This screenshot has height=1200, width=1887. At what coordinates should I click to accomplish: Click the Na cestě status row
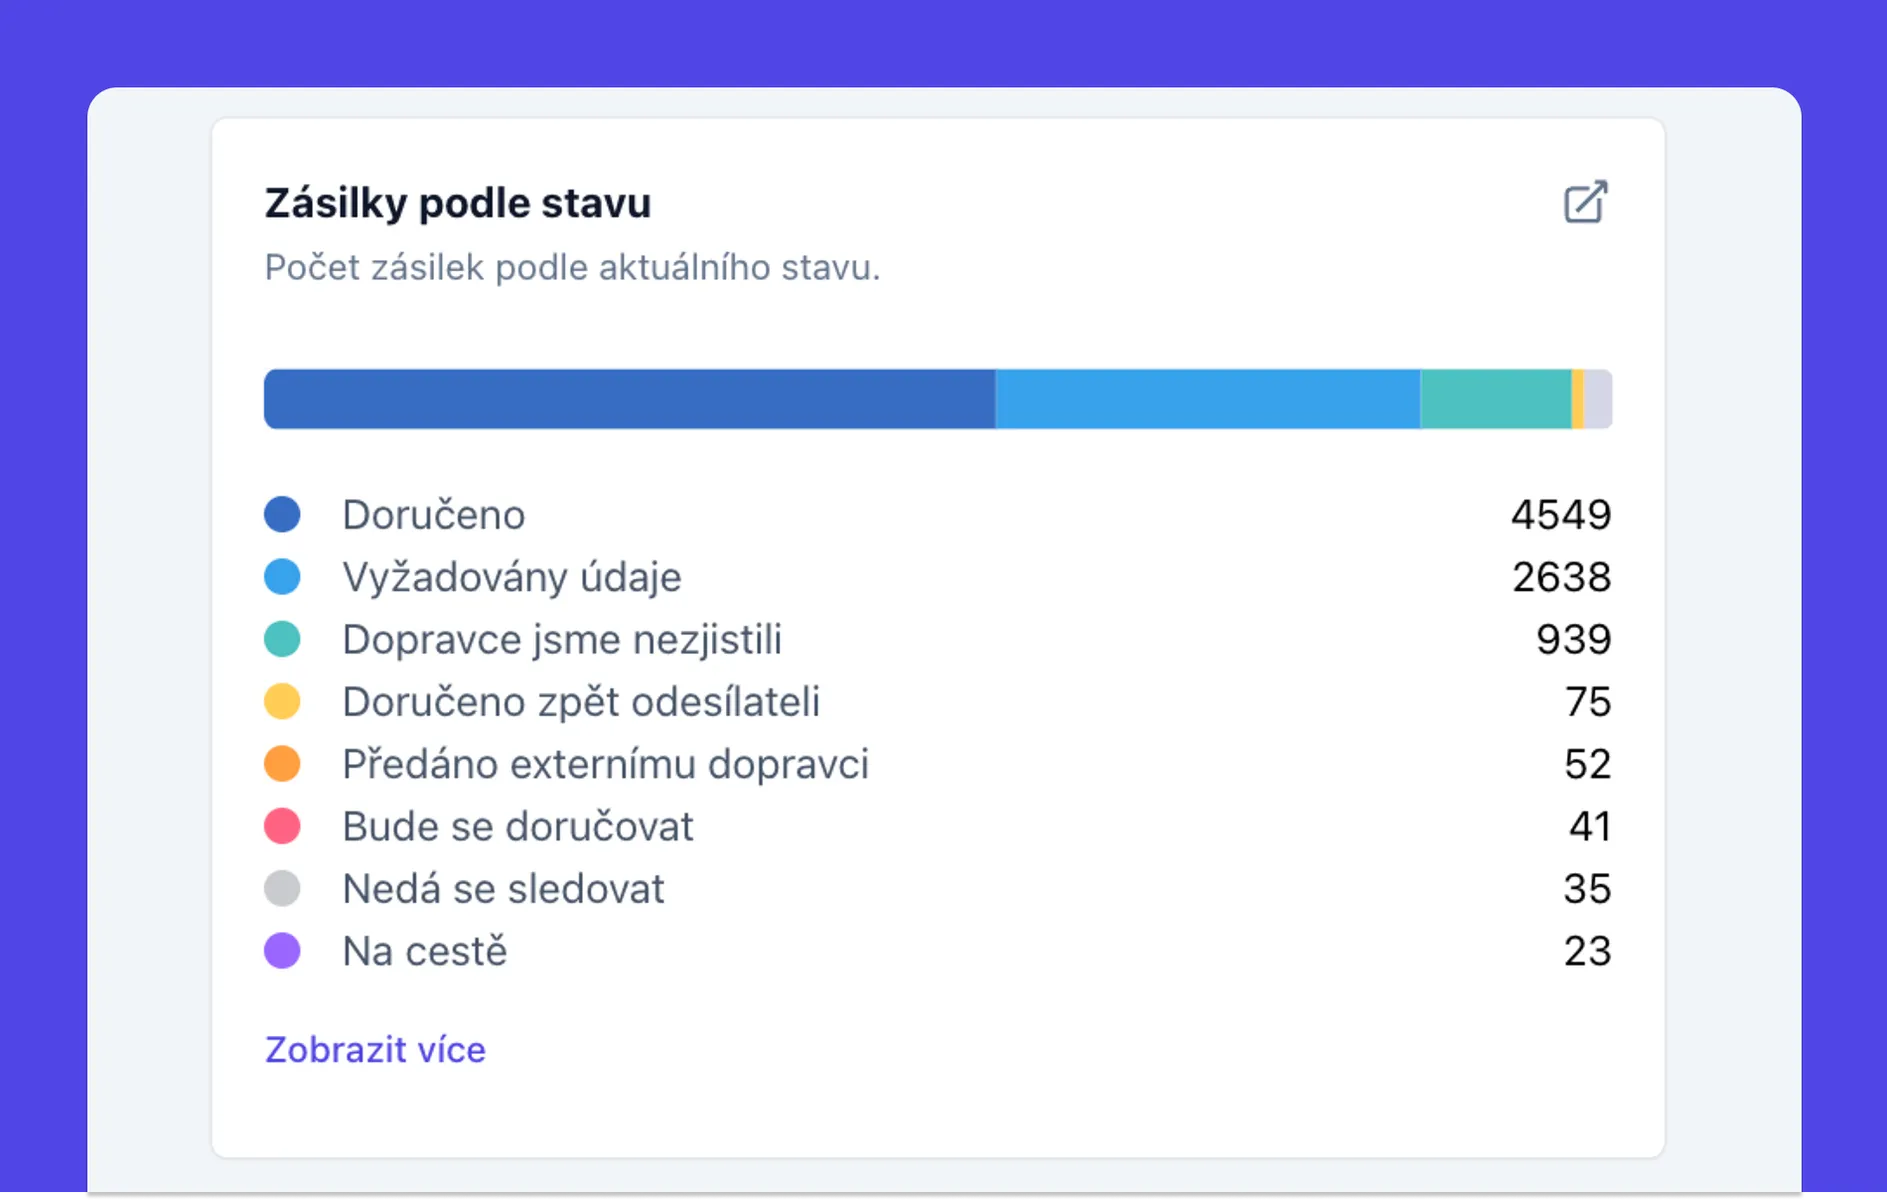pos(424,950)
